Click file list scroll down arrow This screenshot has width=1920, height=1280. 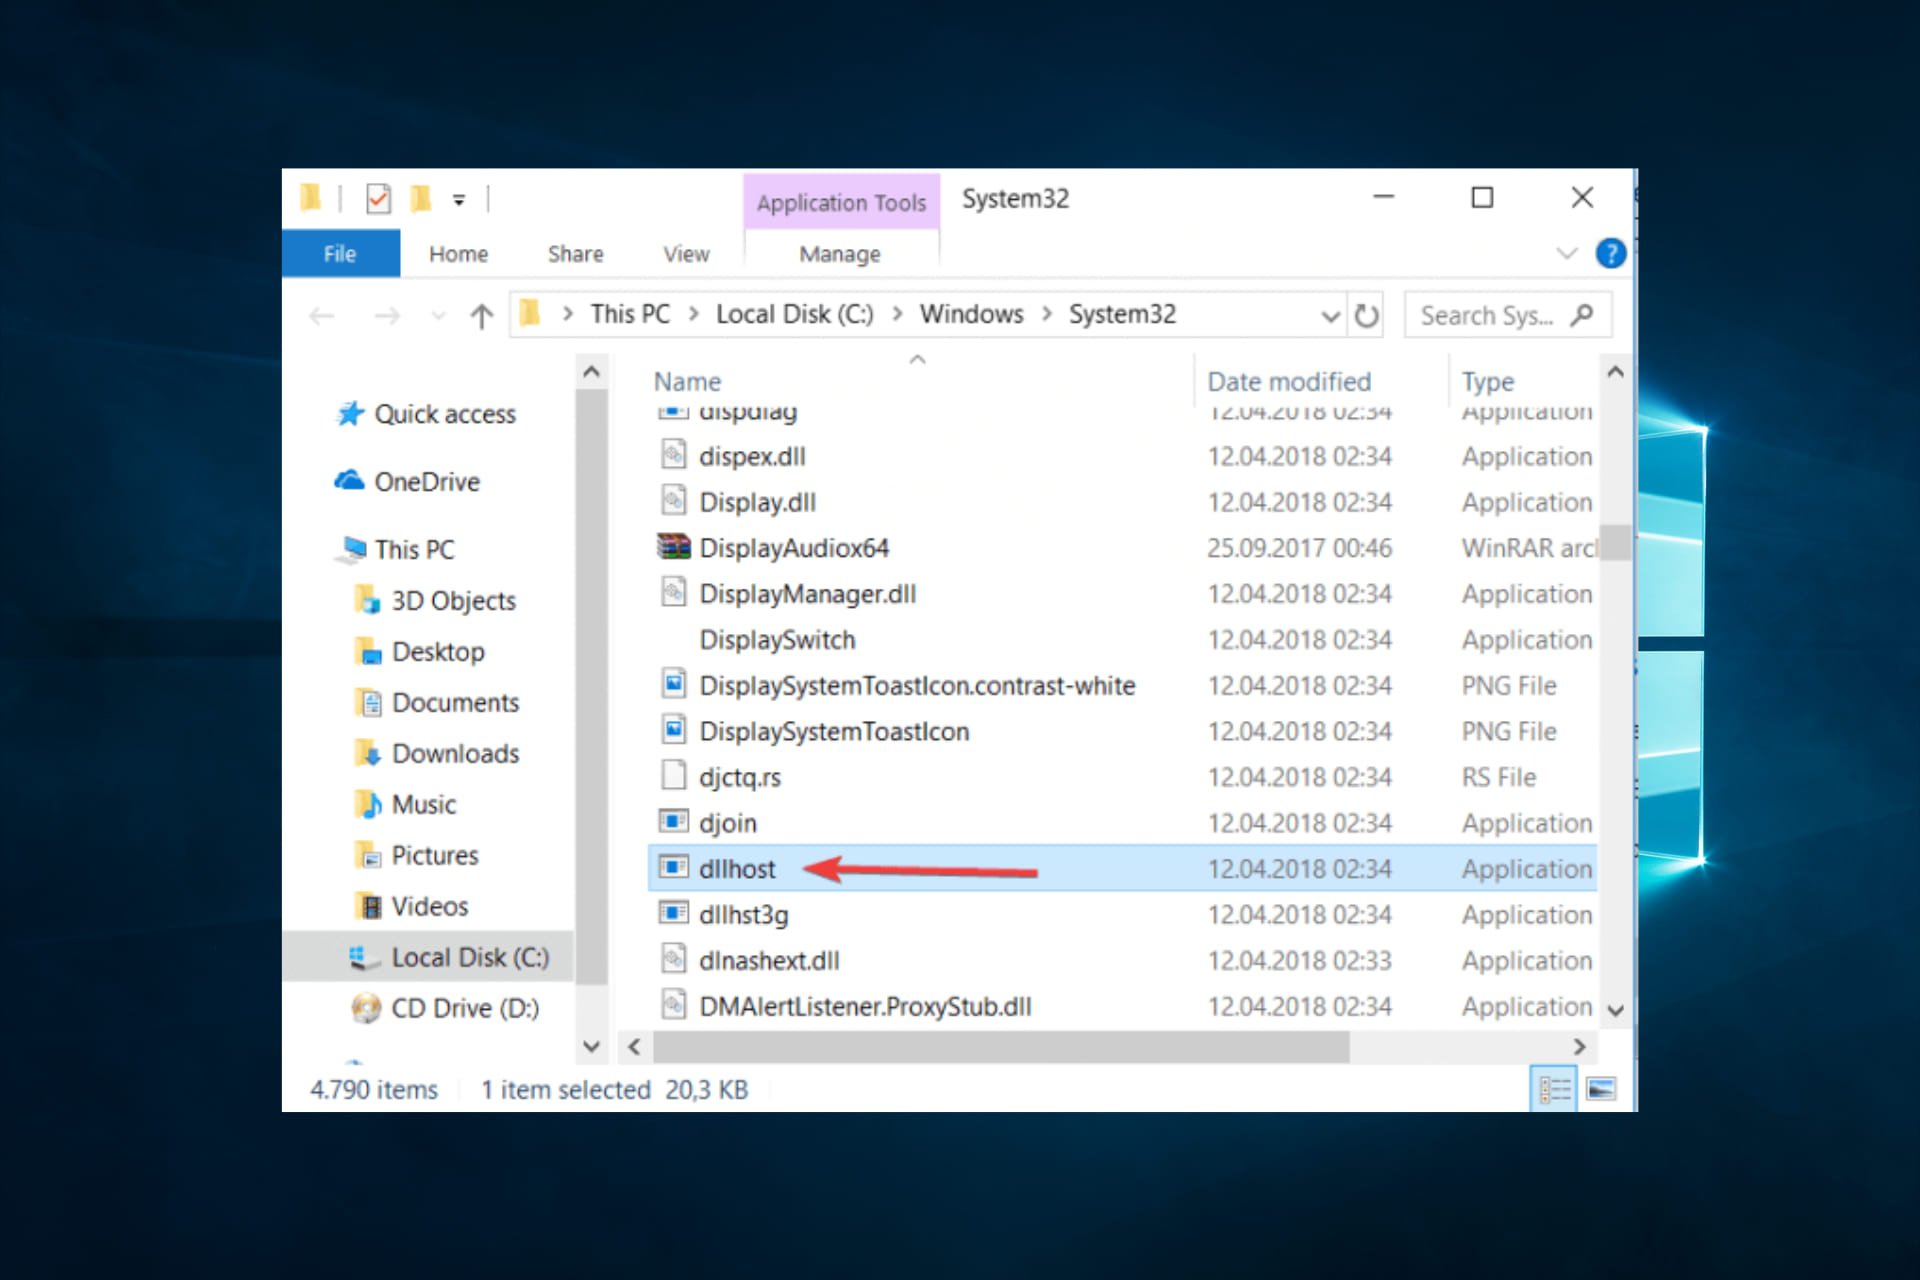pyautogui.click(x=1615, y=1011)
